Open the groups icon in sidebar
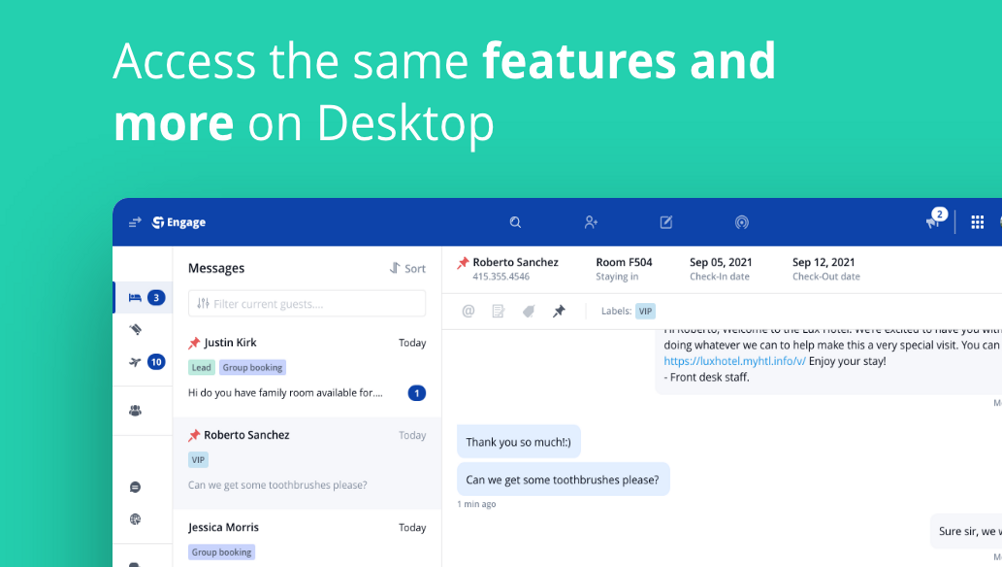 pyautogui.click(x=135, y=410)
